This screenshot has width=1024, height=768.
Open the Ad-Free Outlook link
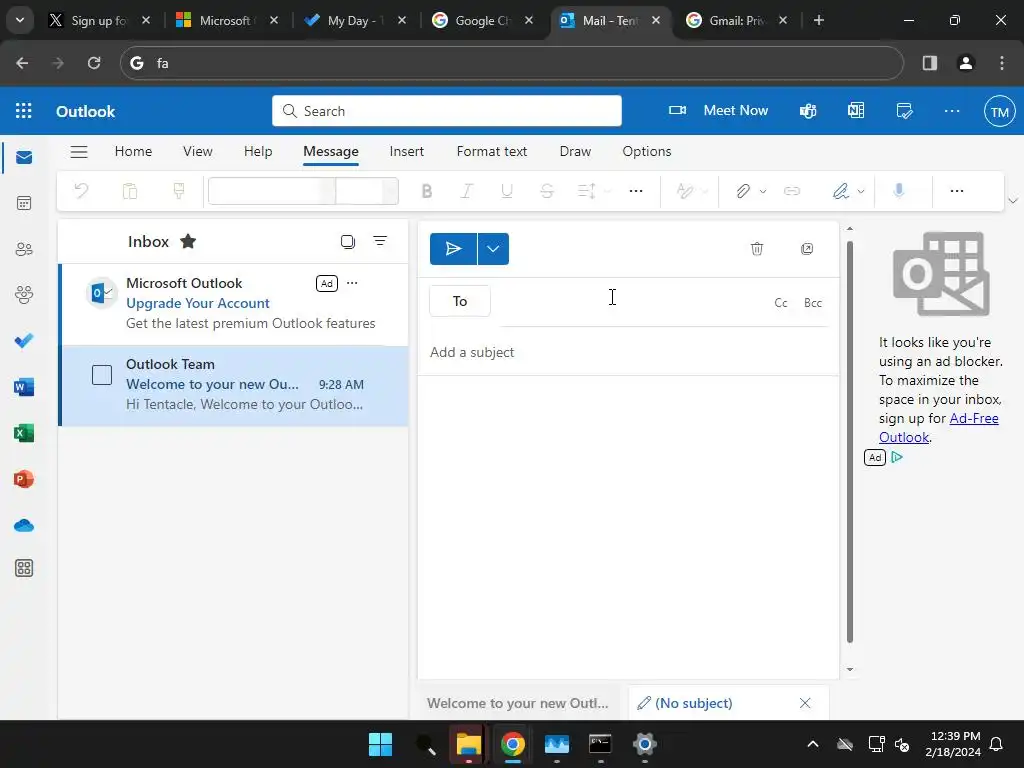(x=938, y=428)
